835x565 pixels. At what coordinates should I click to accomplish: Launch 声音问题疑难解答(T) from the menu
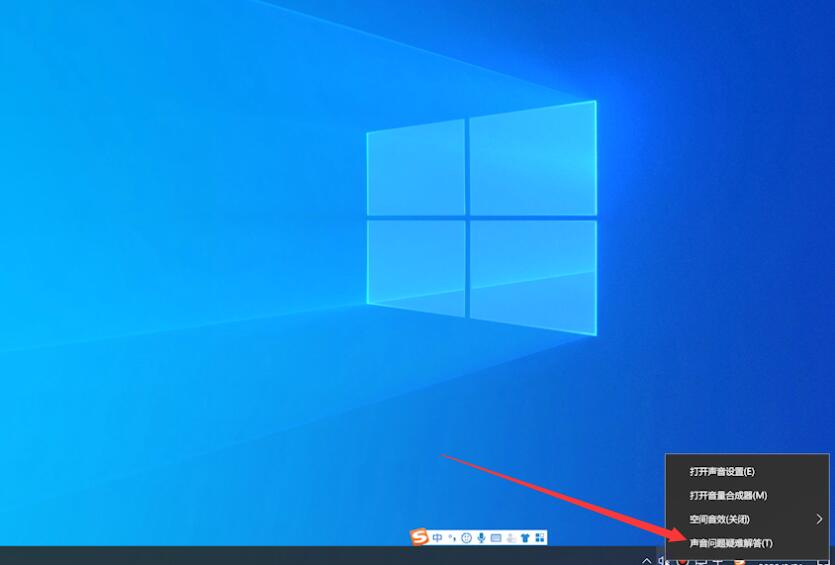tap(747, 543)
